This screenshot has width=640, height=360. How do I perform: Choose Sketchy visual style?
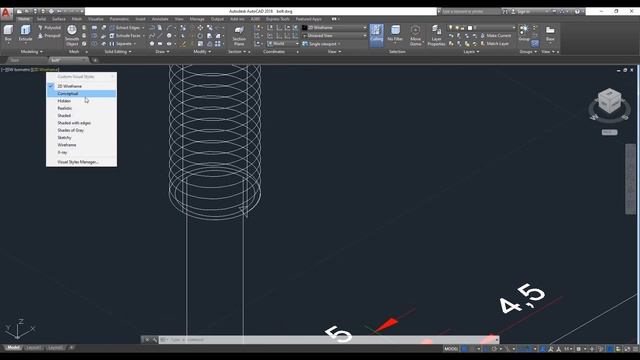coord(81,138)
